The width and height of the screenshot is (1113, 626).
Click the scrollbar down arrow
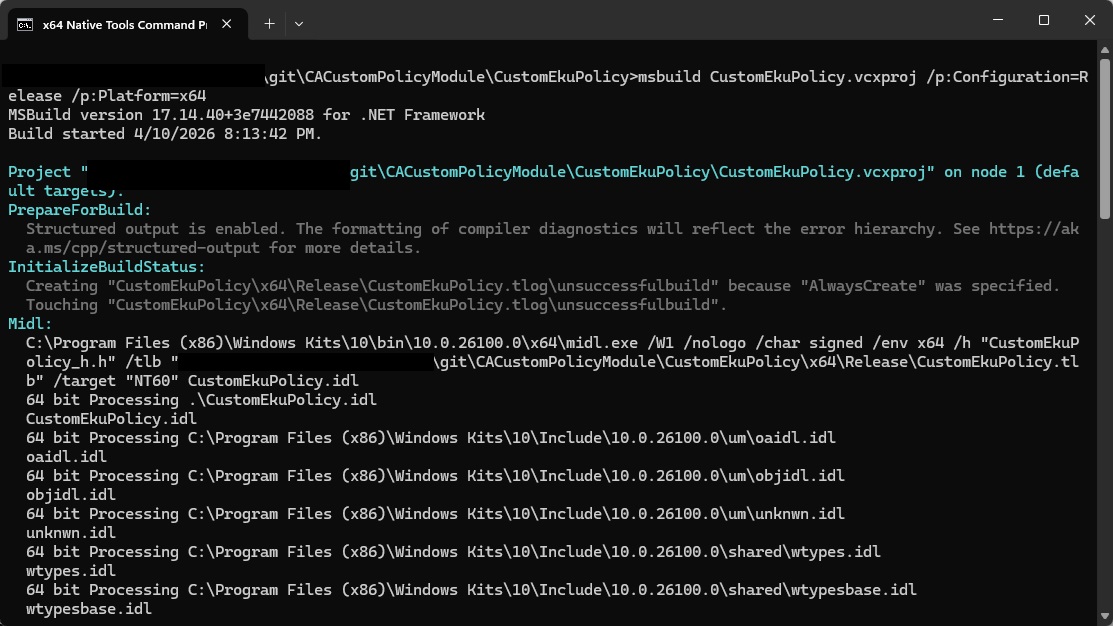click(1104, 615)
